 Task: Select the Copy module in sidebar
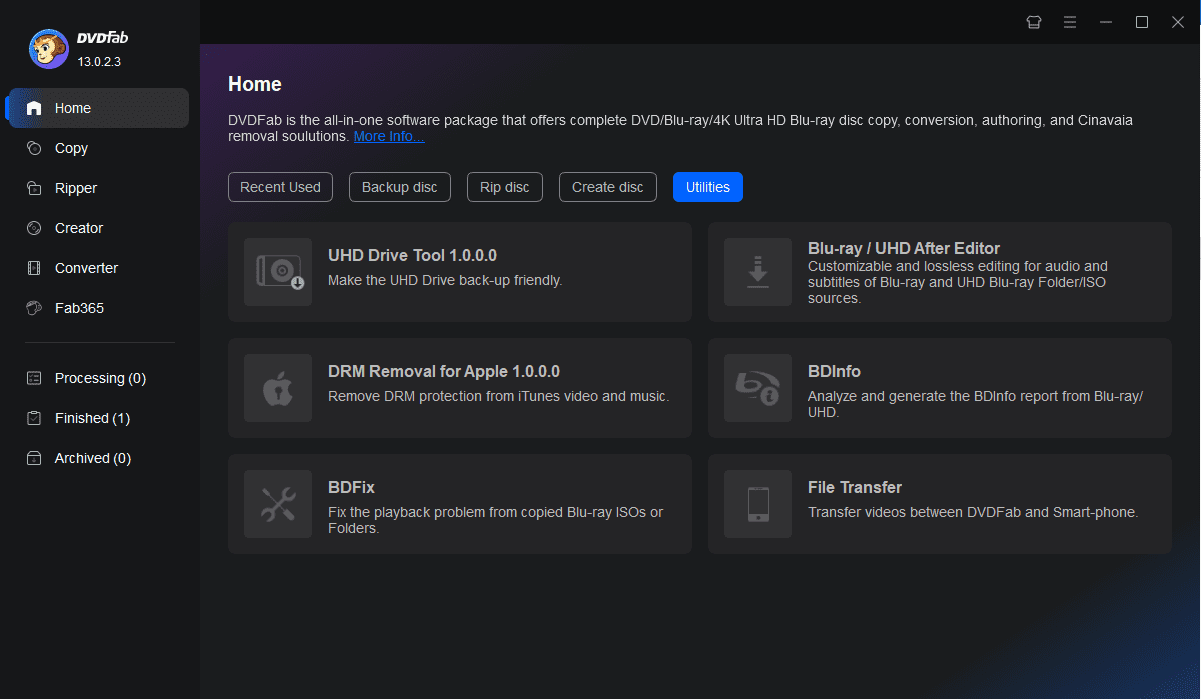point(70,147)
